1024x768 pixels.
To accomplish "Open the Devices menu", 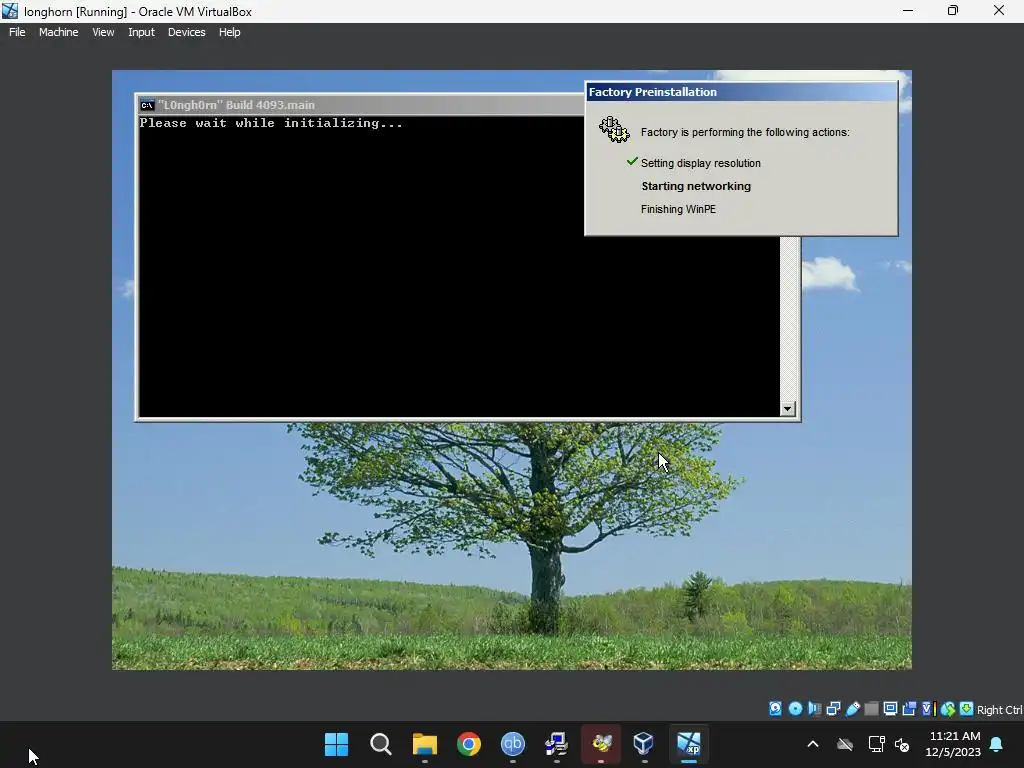I will (x=186, y=32).
